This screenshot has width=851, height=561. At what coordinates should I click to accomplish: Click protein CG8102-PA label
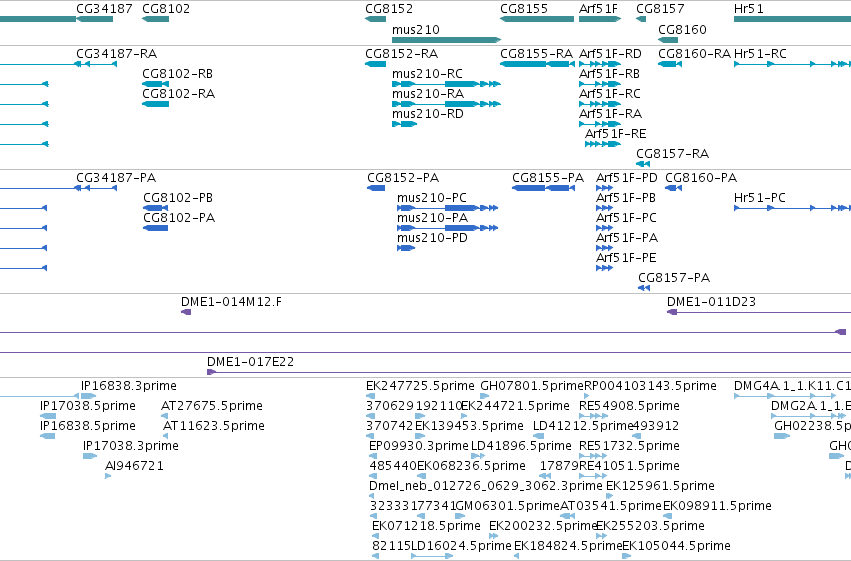tap(179, 218)
